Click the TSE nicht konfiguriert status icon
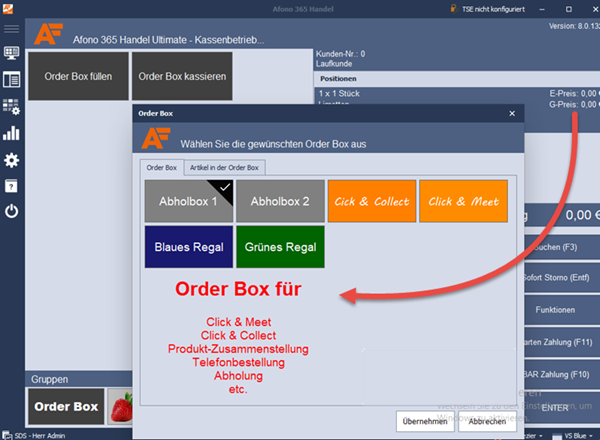600x440 pixels. tap(453, 8)
